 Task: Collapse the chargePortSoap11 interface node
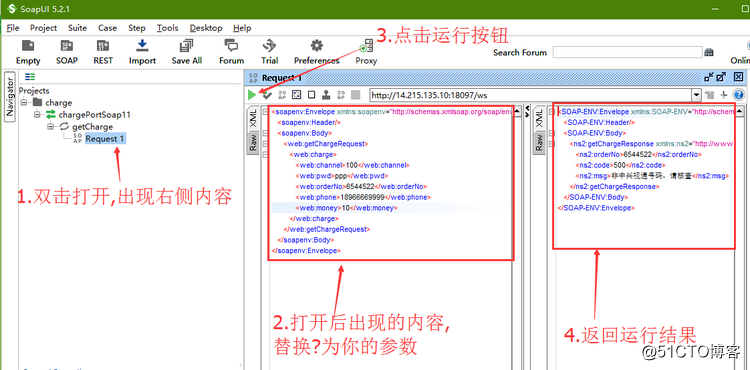[x=37, y=115]
